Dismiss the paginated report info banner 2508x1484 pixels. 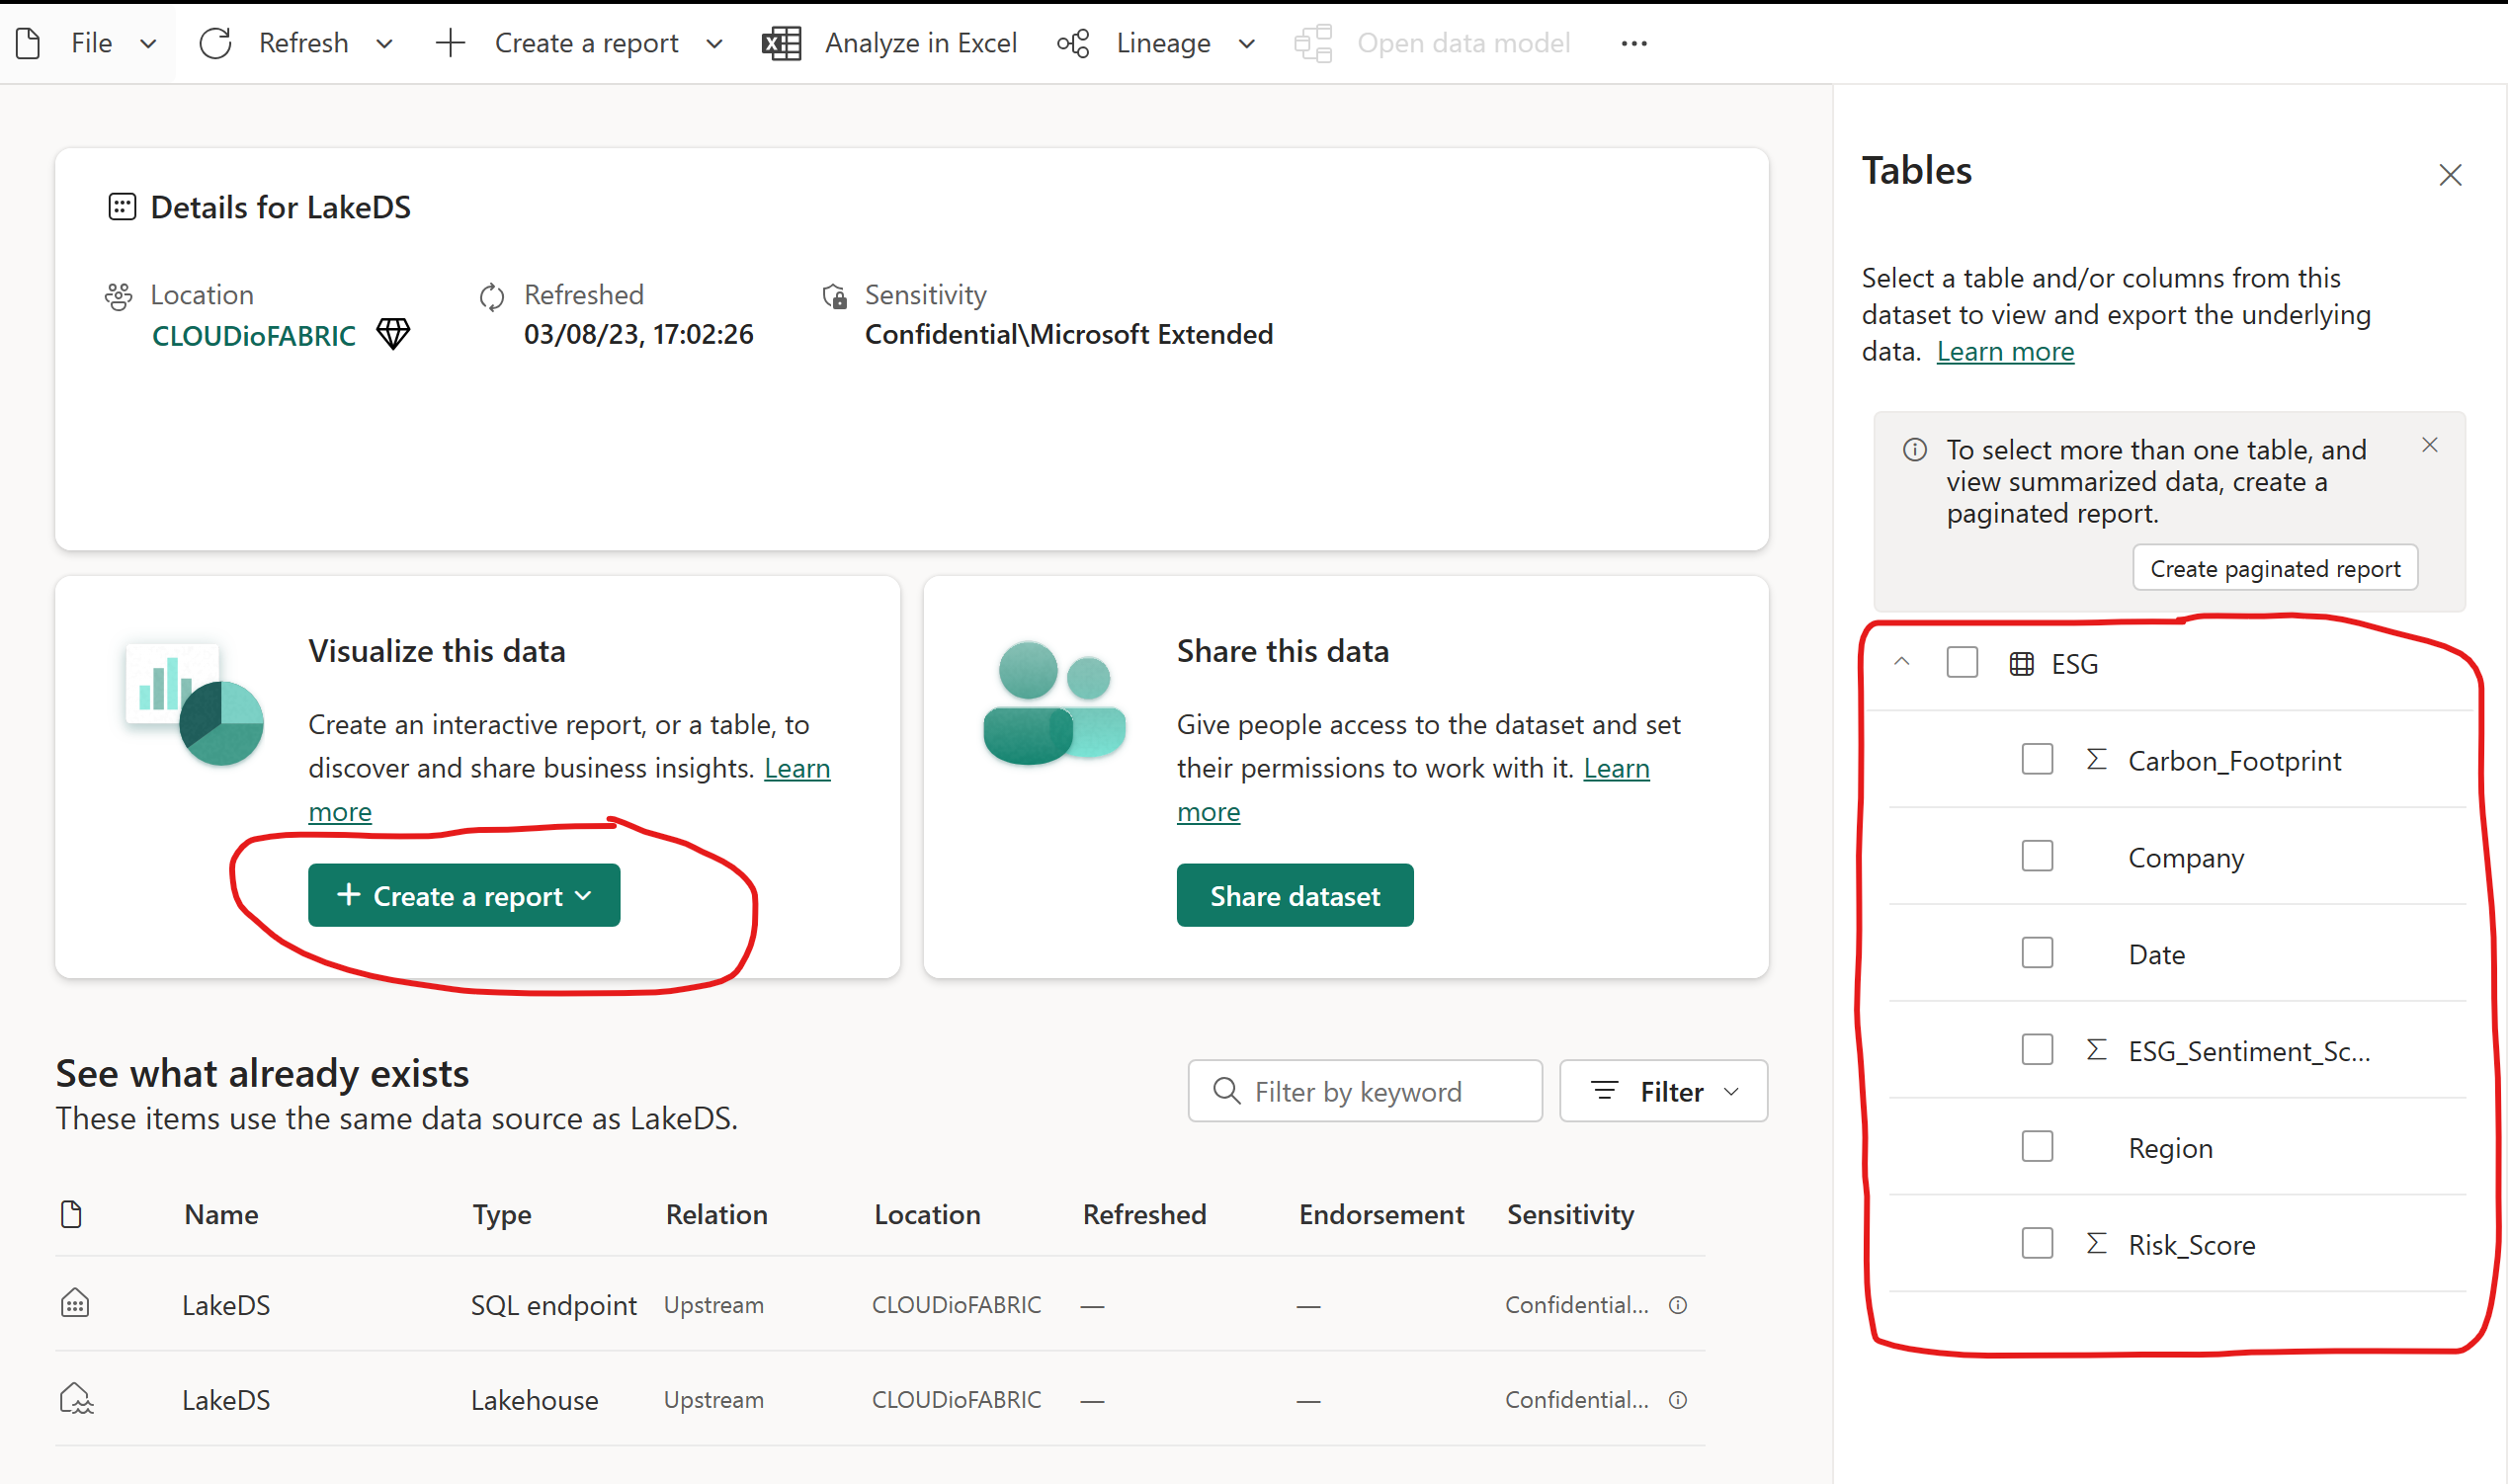(x=2430, y=445)
